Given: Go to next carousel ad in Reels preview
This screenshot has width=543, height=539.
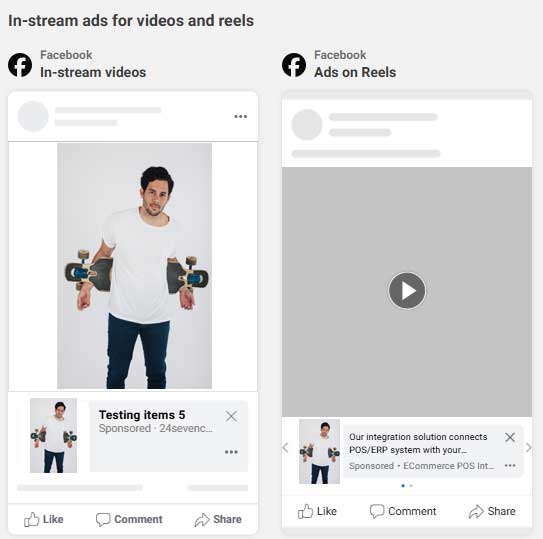Looking at the screenshot, I should [528, 447].
